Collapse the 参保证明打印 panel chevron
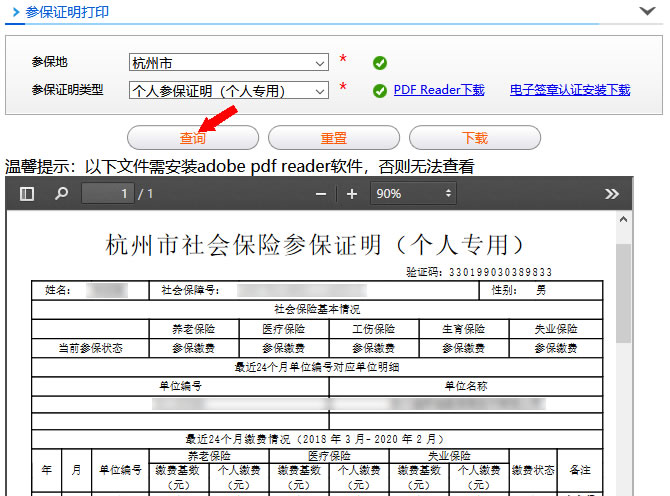This screenshot has height=496, width=670. [x=647, y=11]
